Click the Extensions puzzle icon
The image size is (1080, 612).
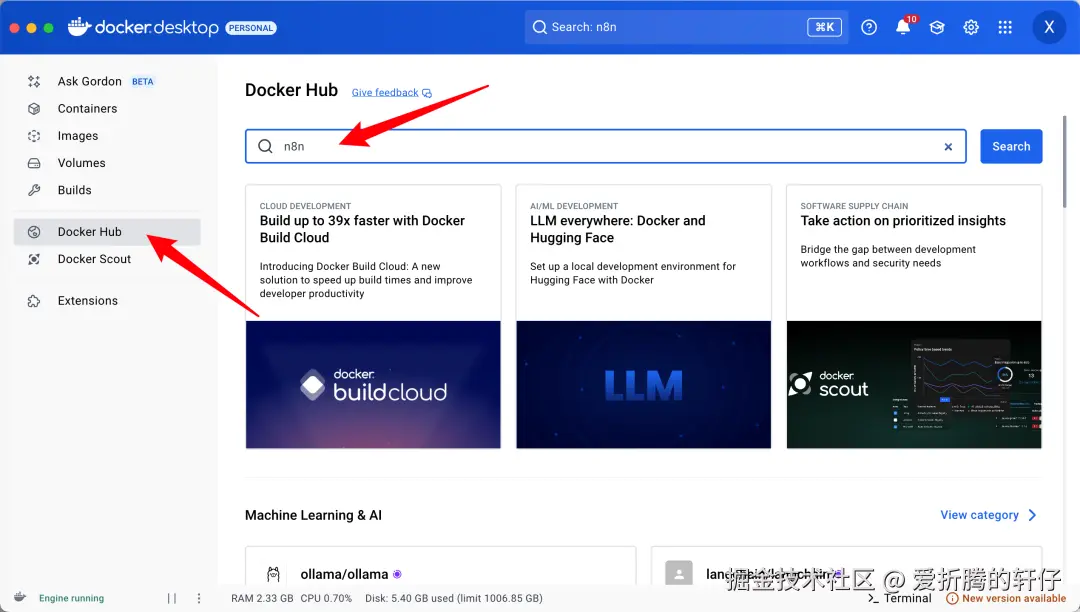[34, 301]
